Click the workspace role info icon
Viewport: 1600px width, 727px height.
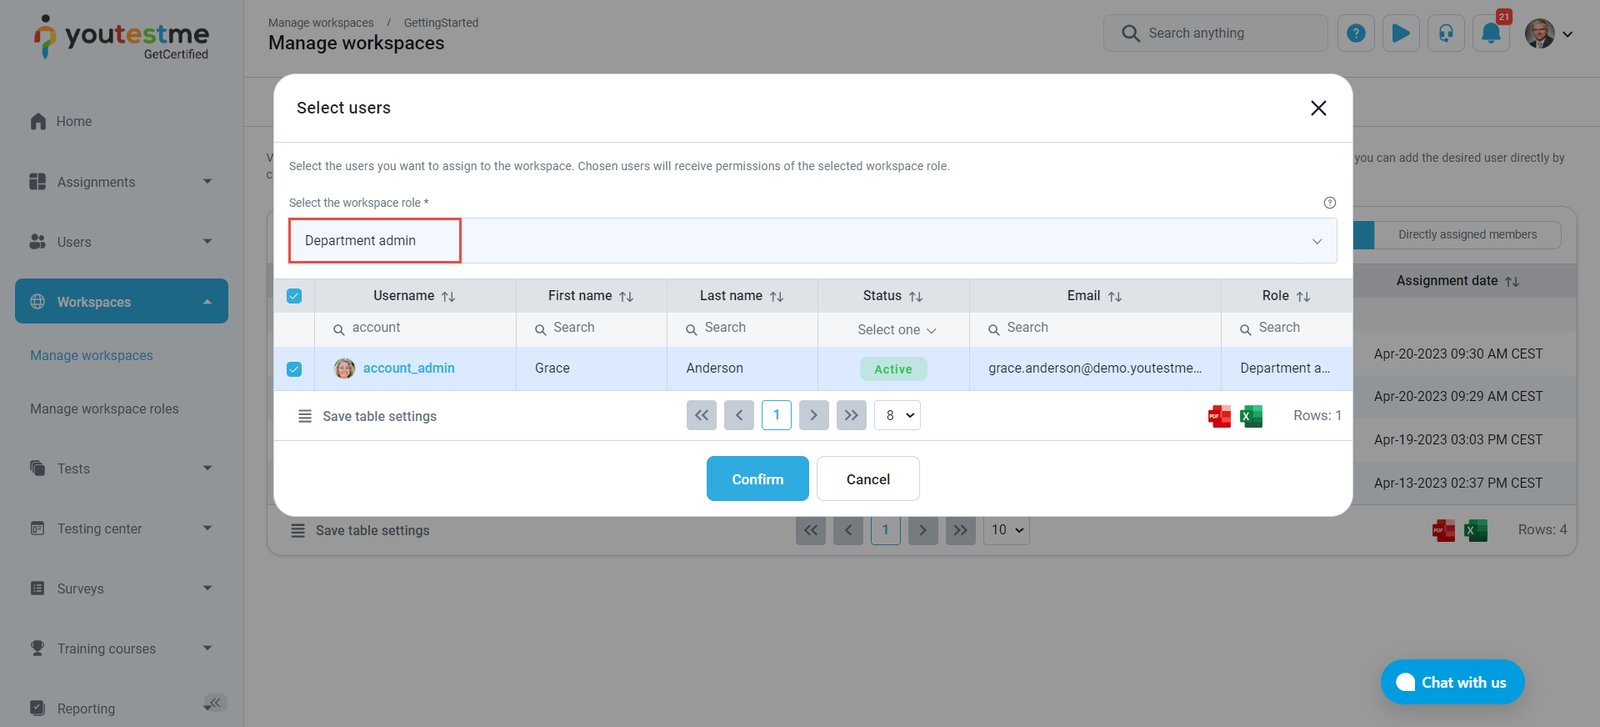(x=1329, y=203)
